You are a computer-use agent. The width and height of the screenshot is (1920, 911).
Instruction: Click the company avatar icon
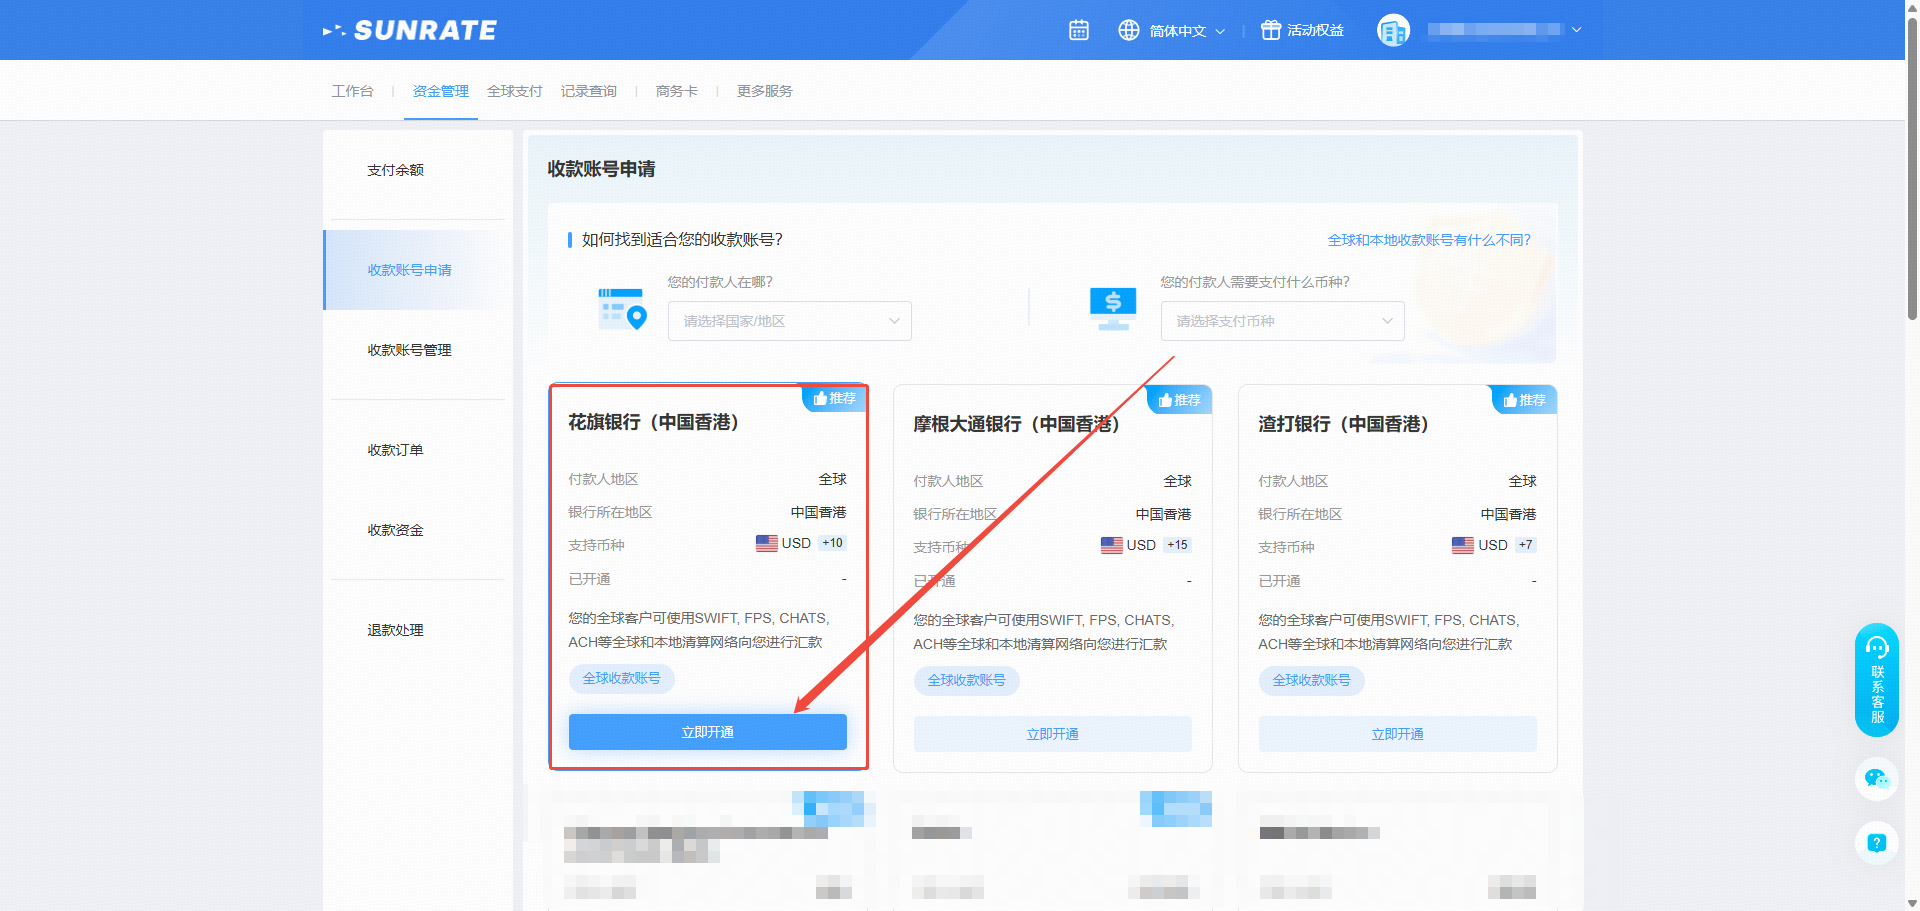pos(1393,30)
